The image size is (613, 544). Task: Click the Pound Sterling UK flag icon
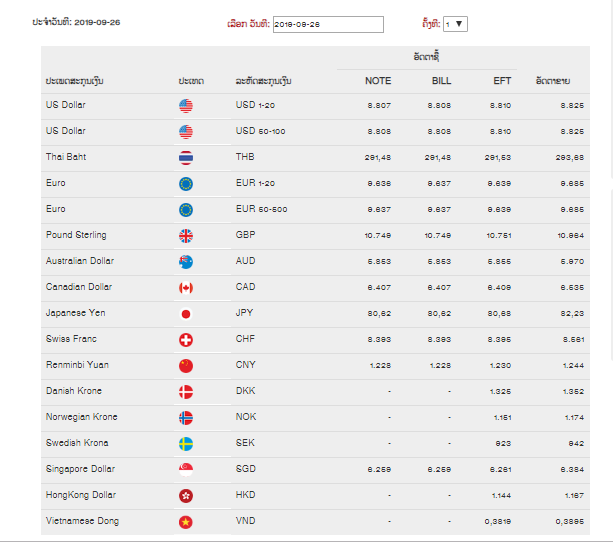186,236
